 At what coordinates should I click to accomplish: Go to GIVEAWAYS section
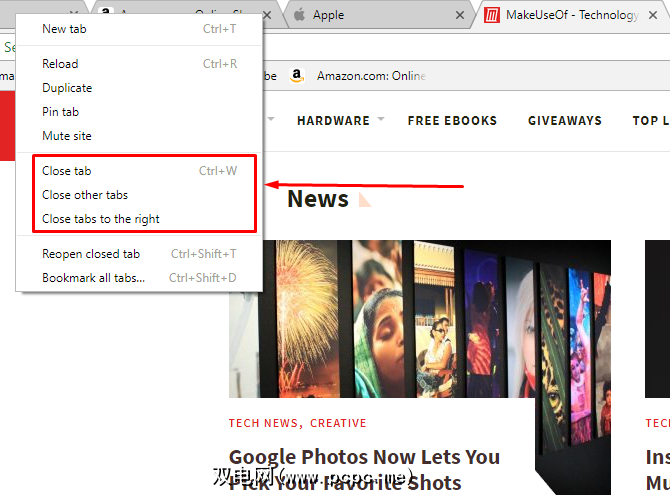[564, 121]
